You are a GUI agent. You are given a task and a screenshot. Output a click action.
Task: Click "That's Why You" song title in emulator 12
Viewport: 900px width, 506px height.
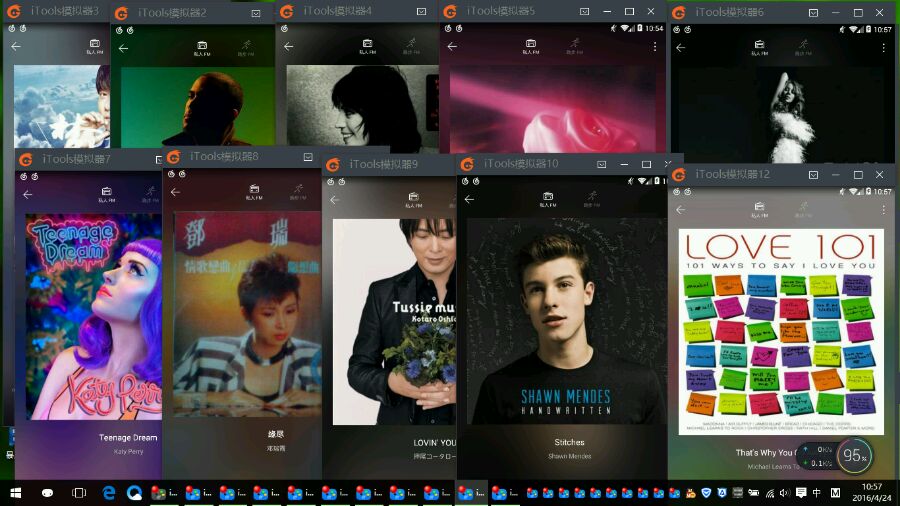coord(765,453)
